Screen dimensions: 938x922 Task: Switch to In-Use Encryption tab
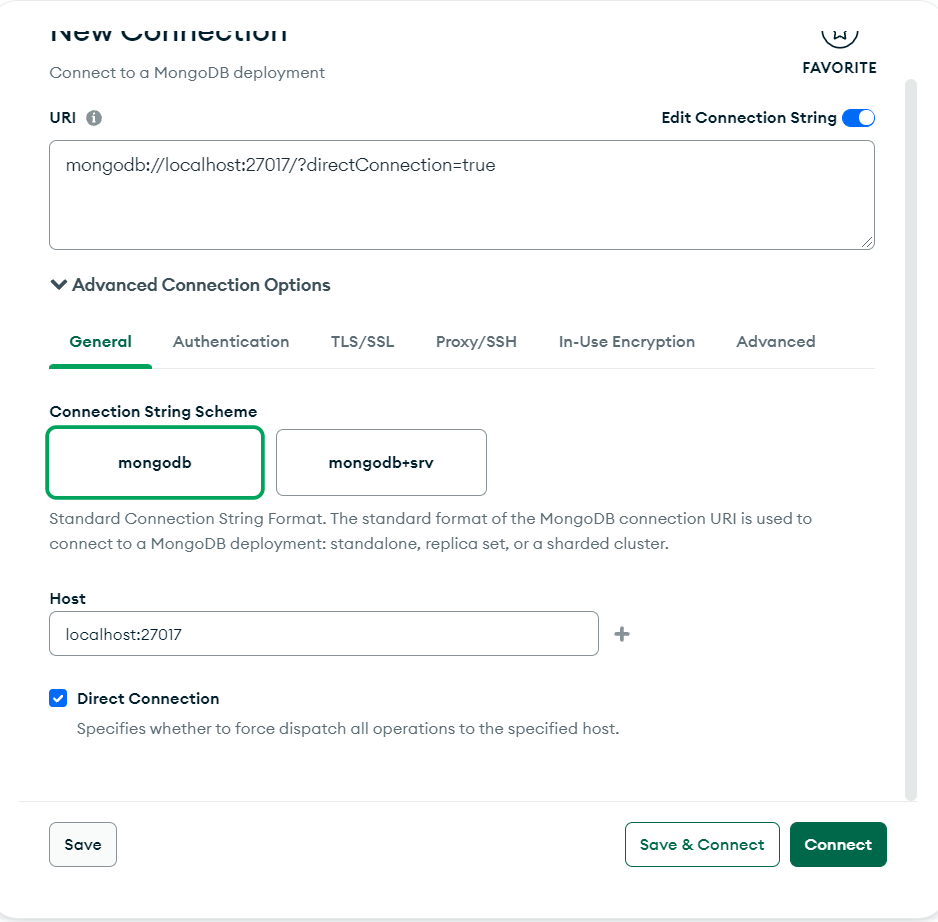tap(626, 342)
